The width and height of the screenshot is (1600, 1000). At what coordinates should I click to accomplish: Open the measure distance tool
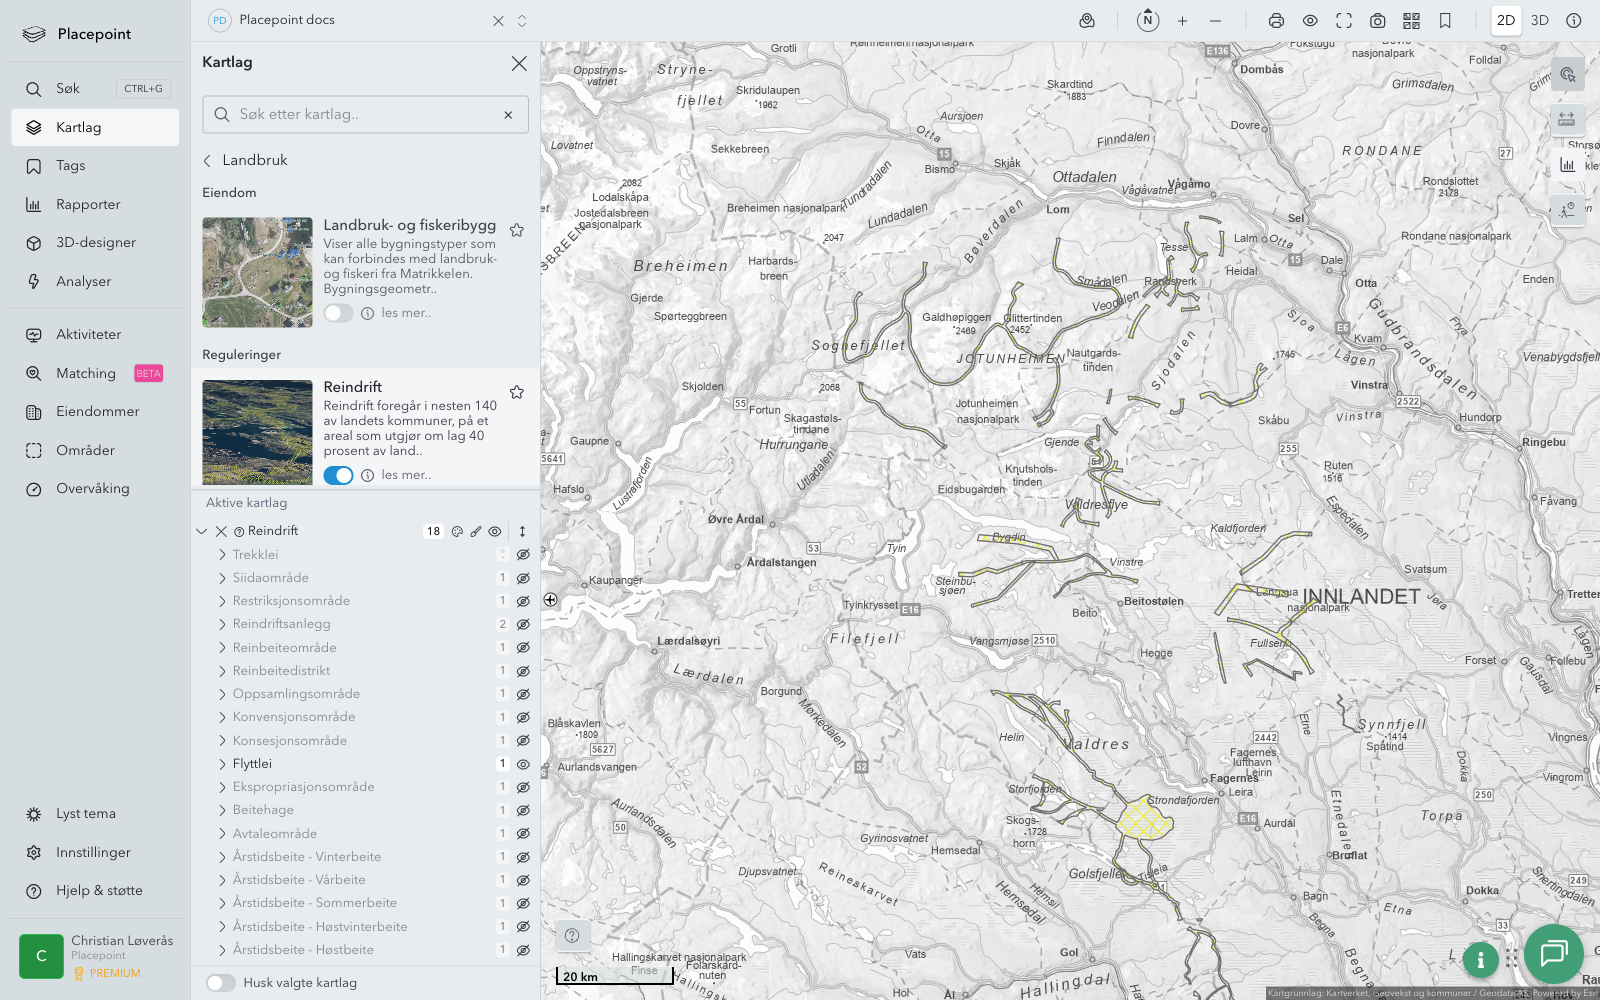pyautogui.click(x=1566, y=119)
